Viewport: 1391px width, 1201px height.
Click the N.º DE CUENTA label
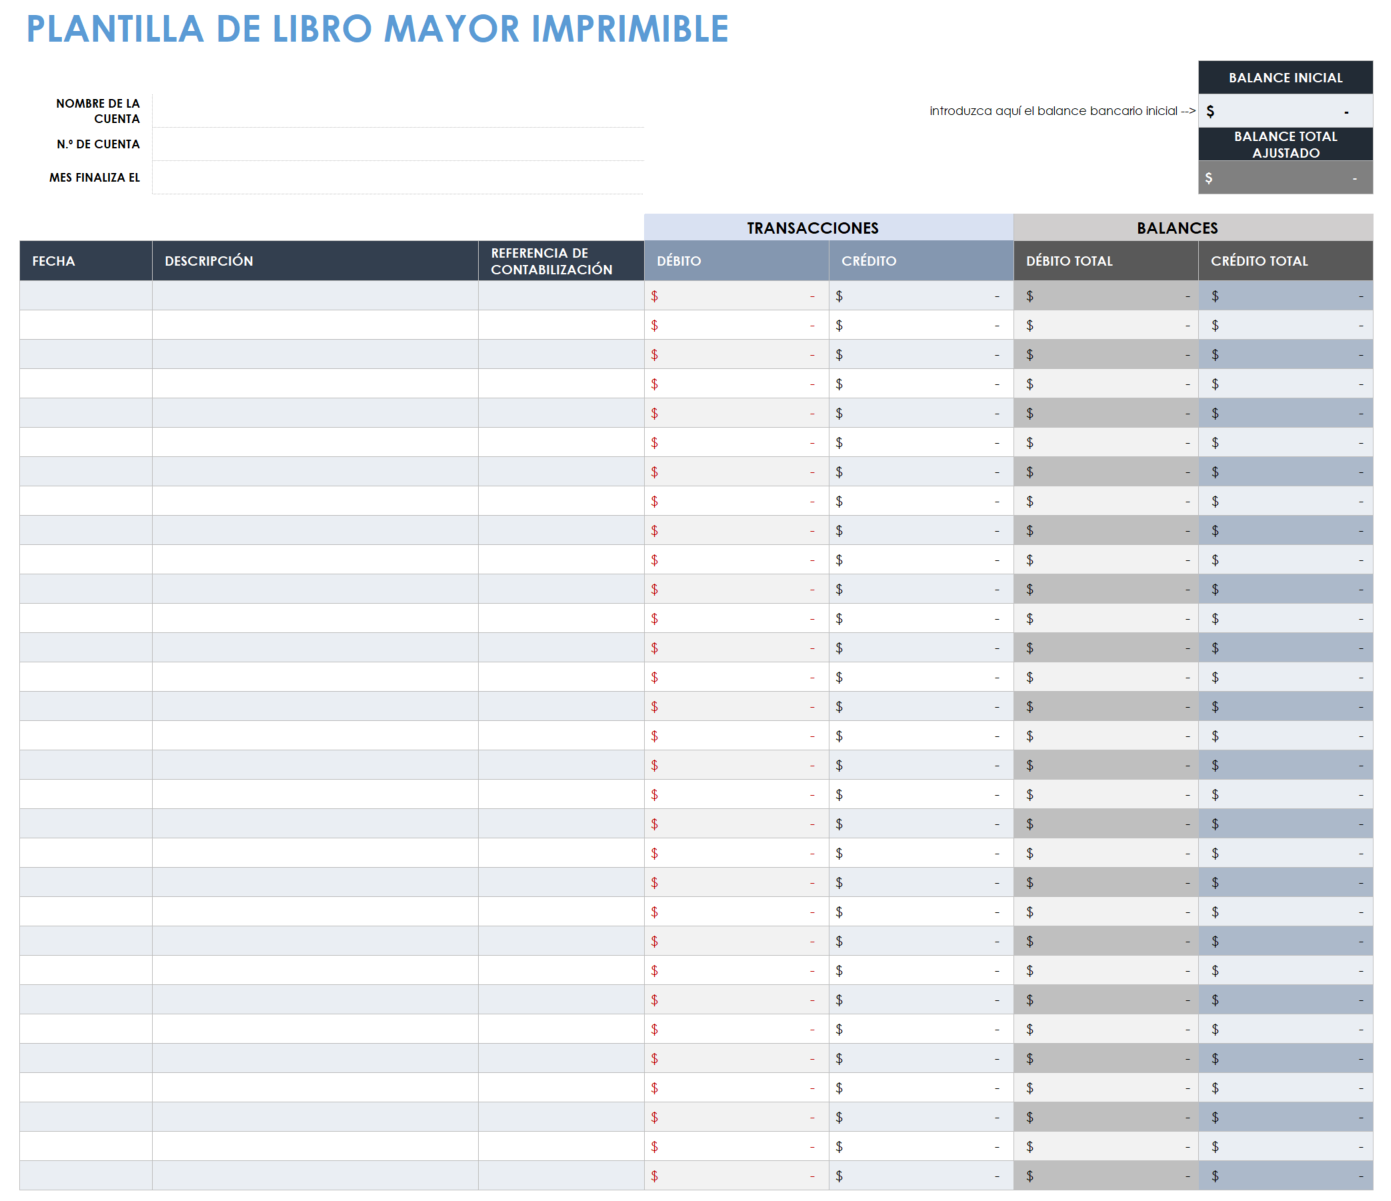[98, 144]
